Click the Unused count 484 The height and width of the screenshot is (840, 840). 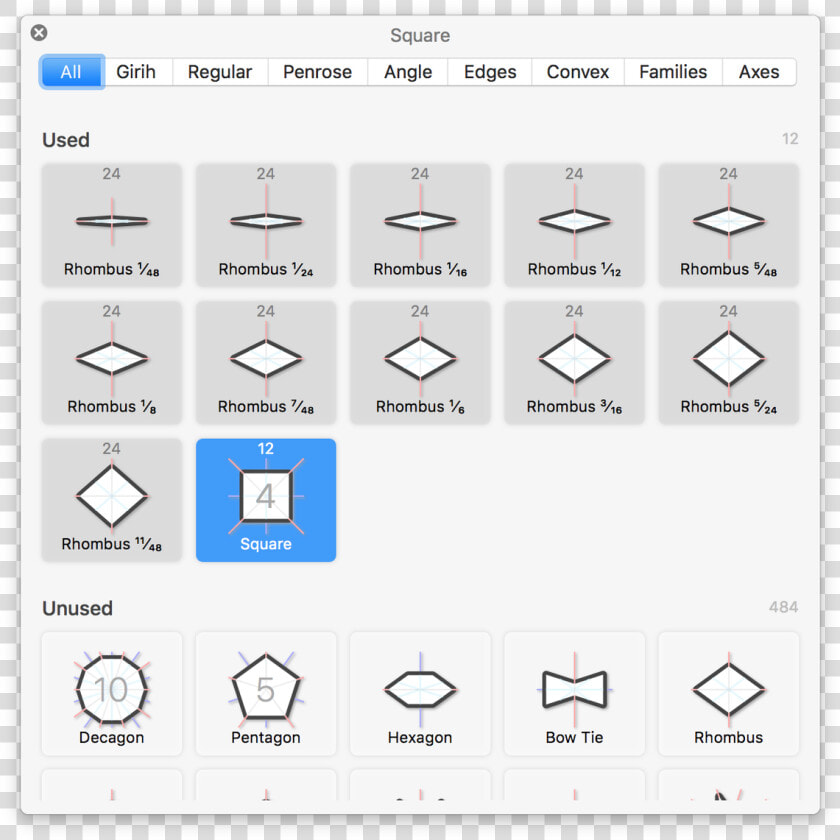[x=783, y=607]
